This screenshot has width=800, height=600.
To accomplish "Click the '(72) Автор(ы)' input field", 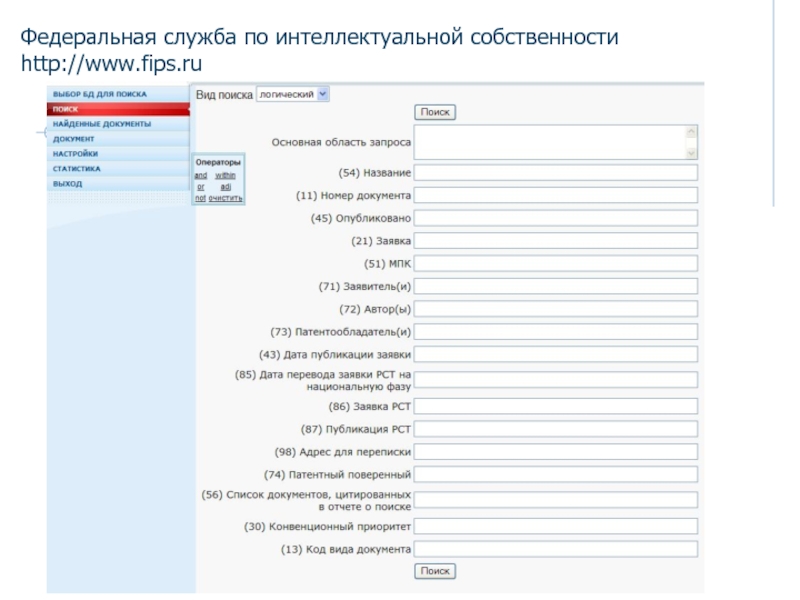I will [556, 309].
